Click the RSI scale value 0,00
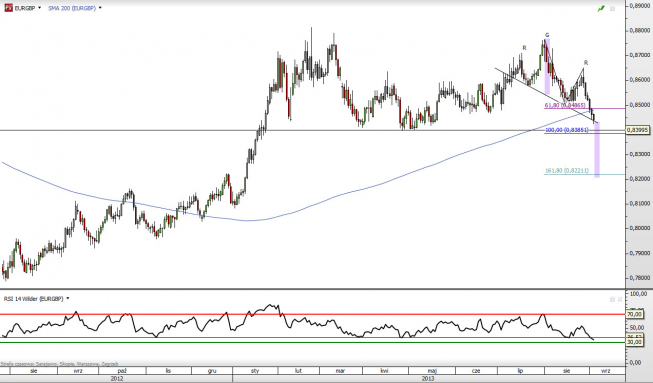653x383 pixels. tap(636, 363)
